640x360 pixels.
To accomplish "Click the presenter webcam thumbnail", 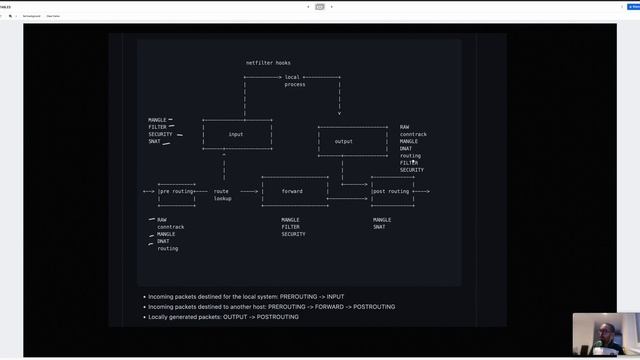I will 606,334.
